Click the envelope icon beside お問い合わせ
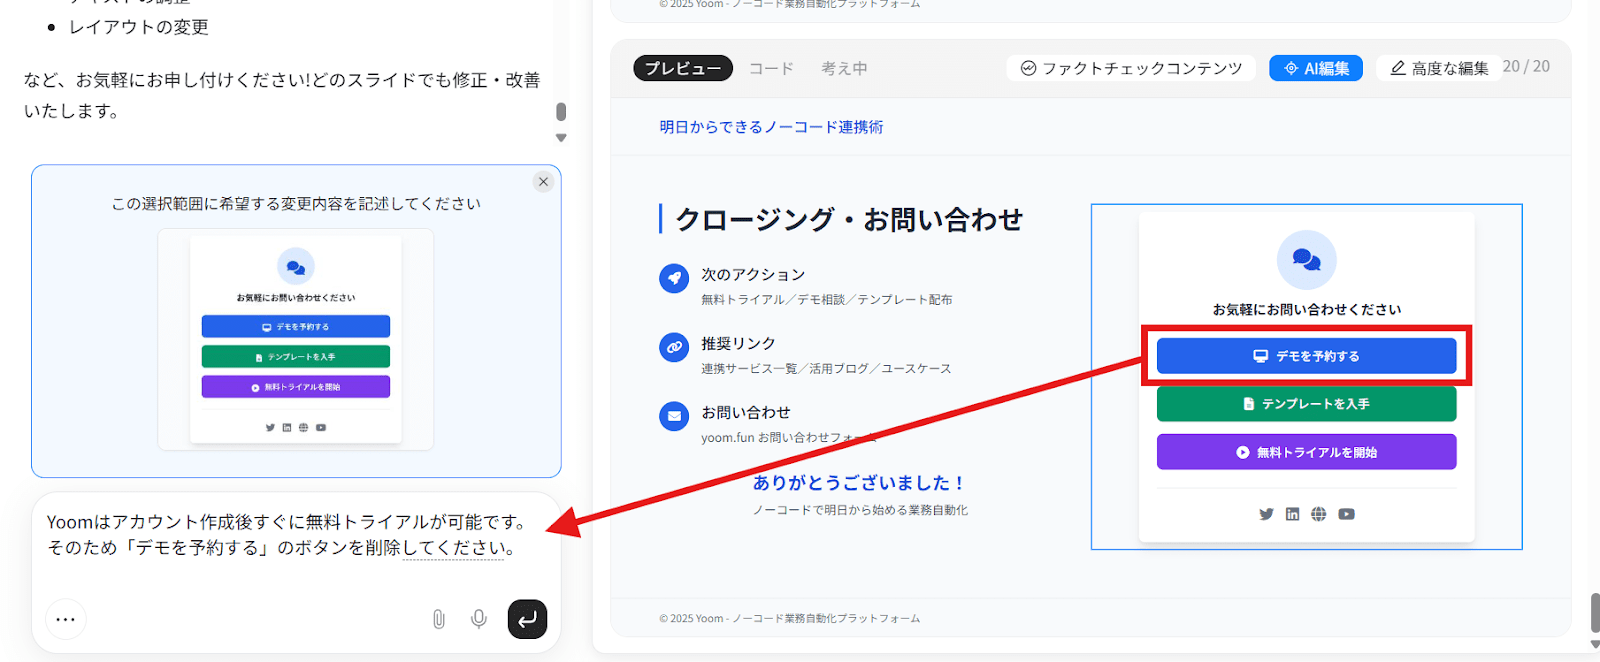The image size is (1600, 662). pyautogui.click(x=674, y=416)
